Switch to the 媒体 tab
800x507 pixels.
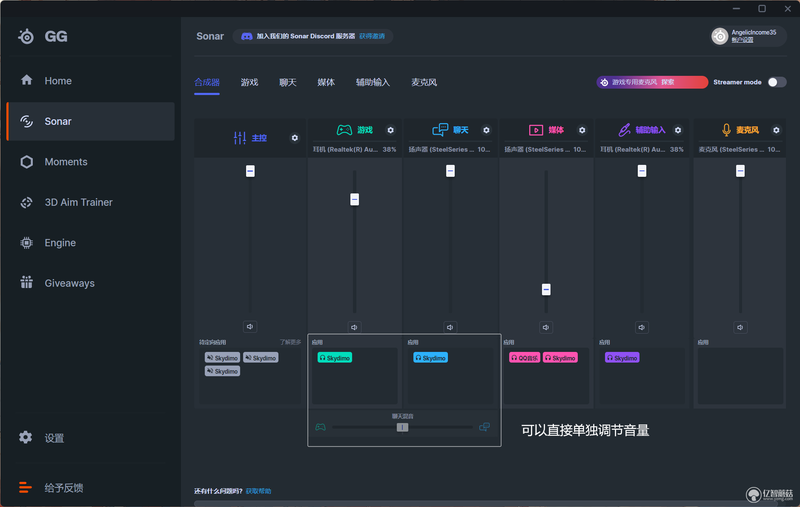pyautogui.click(x=326, y=83)
